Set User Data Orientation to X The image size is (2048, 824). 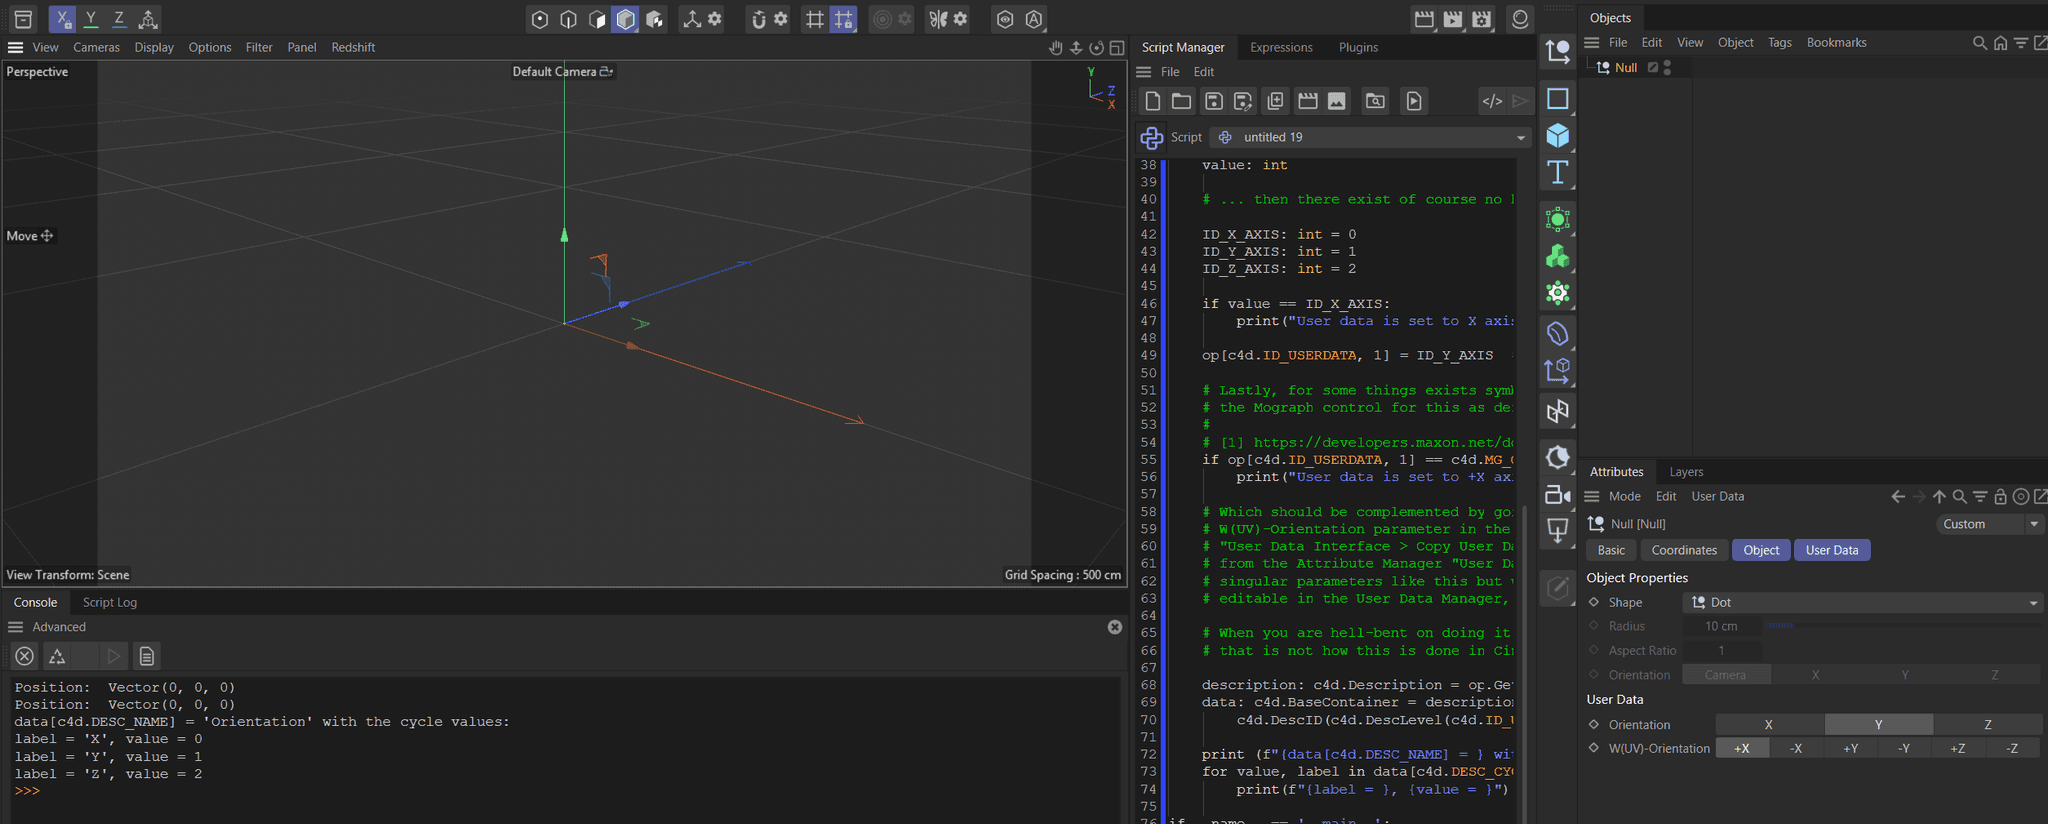1769,725
